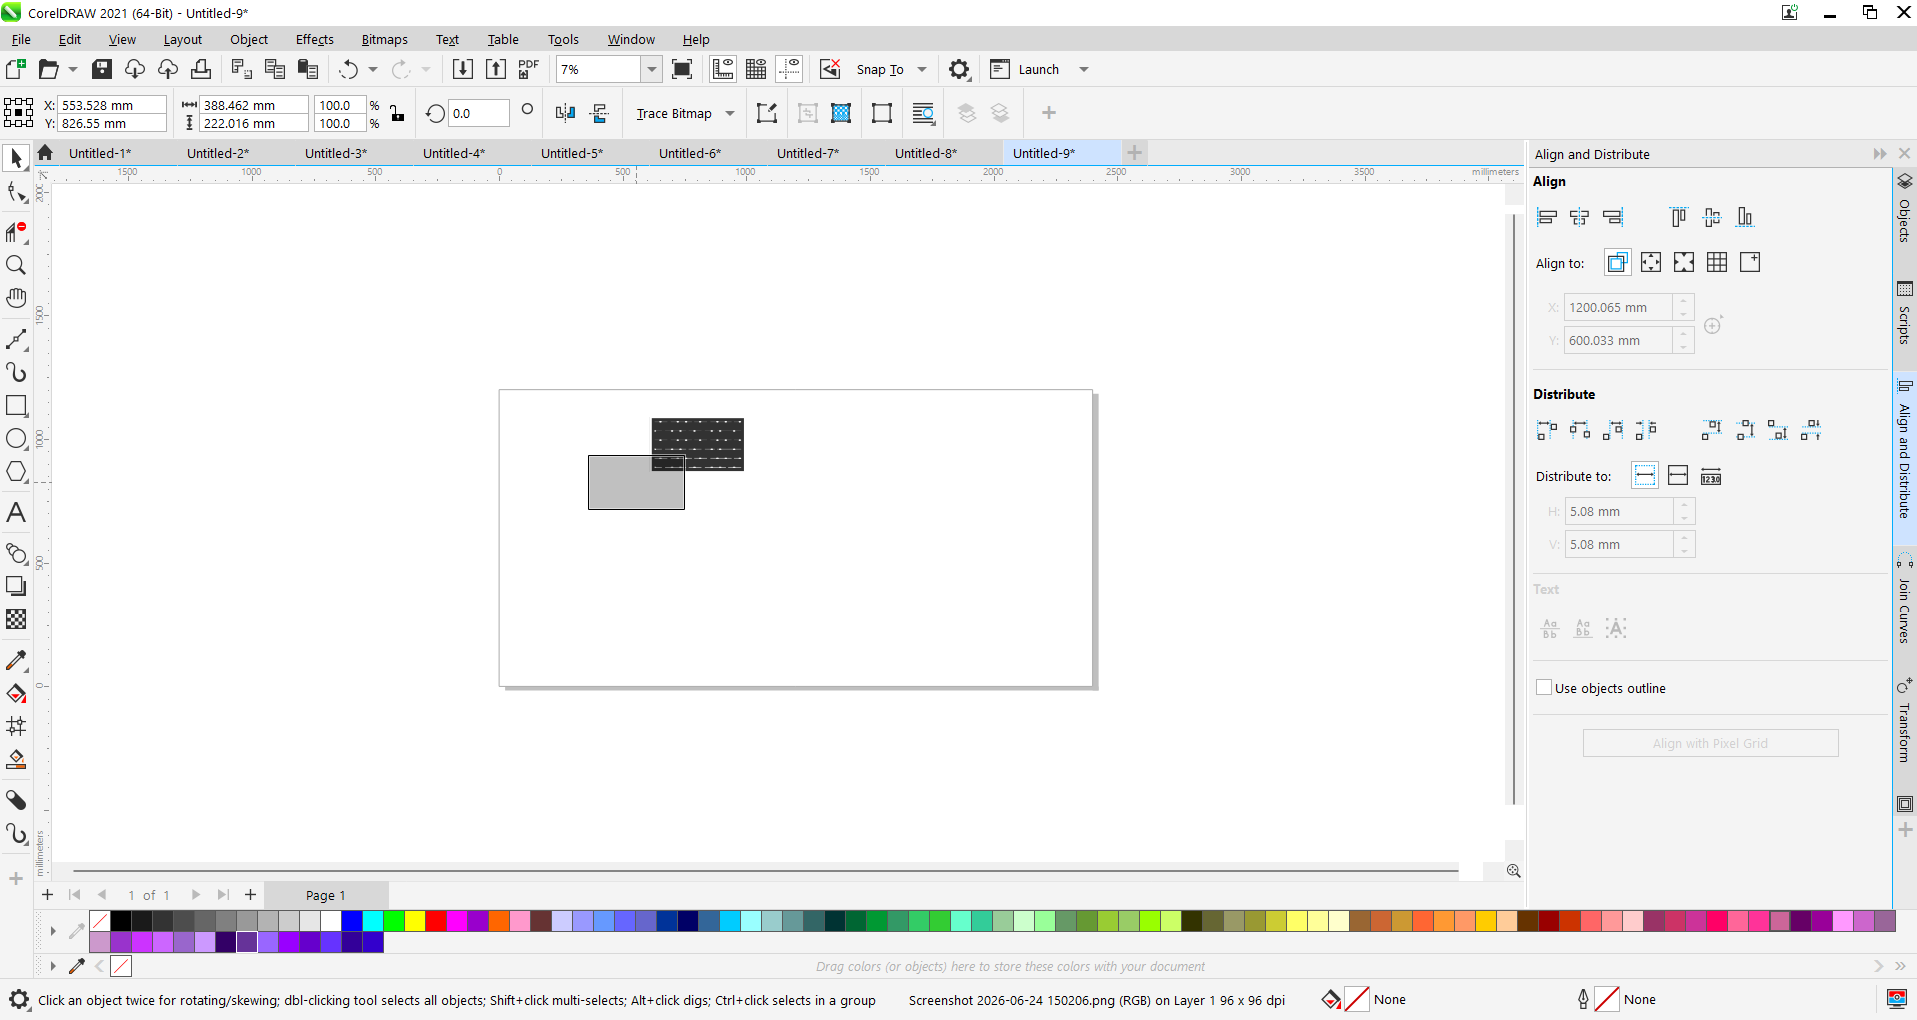This screenshot has height=1020, width=1917.
Task: Open the Options gear icon
Action: 959,69
